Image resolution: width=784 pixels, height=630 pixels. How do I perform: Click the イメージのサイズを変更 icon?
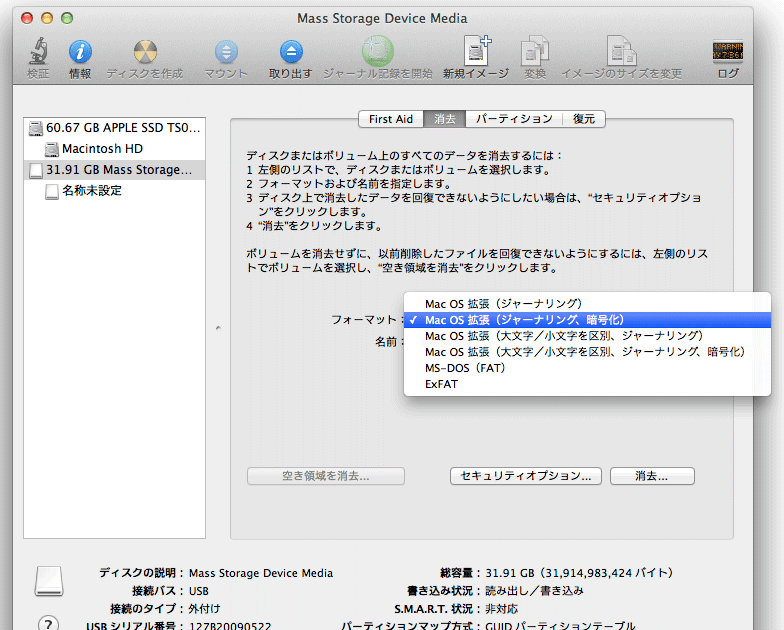click(x=622, y=50)
